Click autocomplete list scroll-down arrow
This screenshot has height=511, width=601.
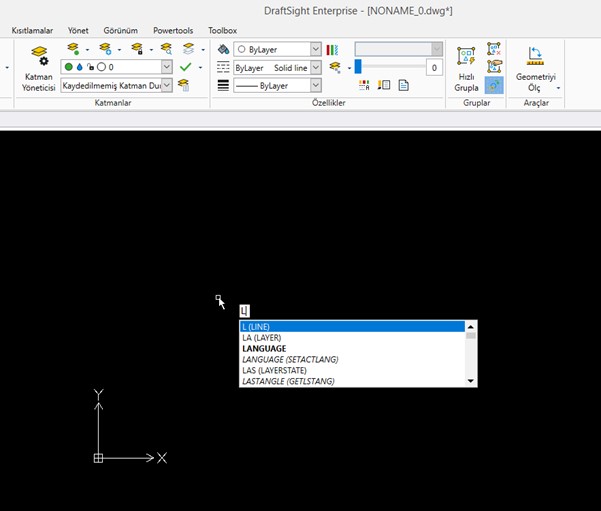(x=471, y=381)
